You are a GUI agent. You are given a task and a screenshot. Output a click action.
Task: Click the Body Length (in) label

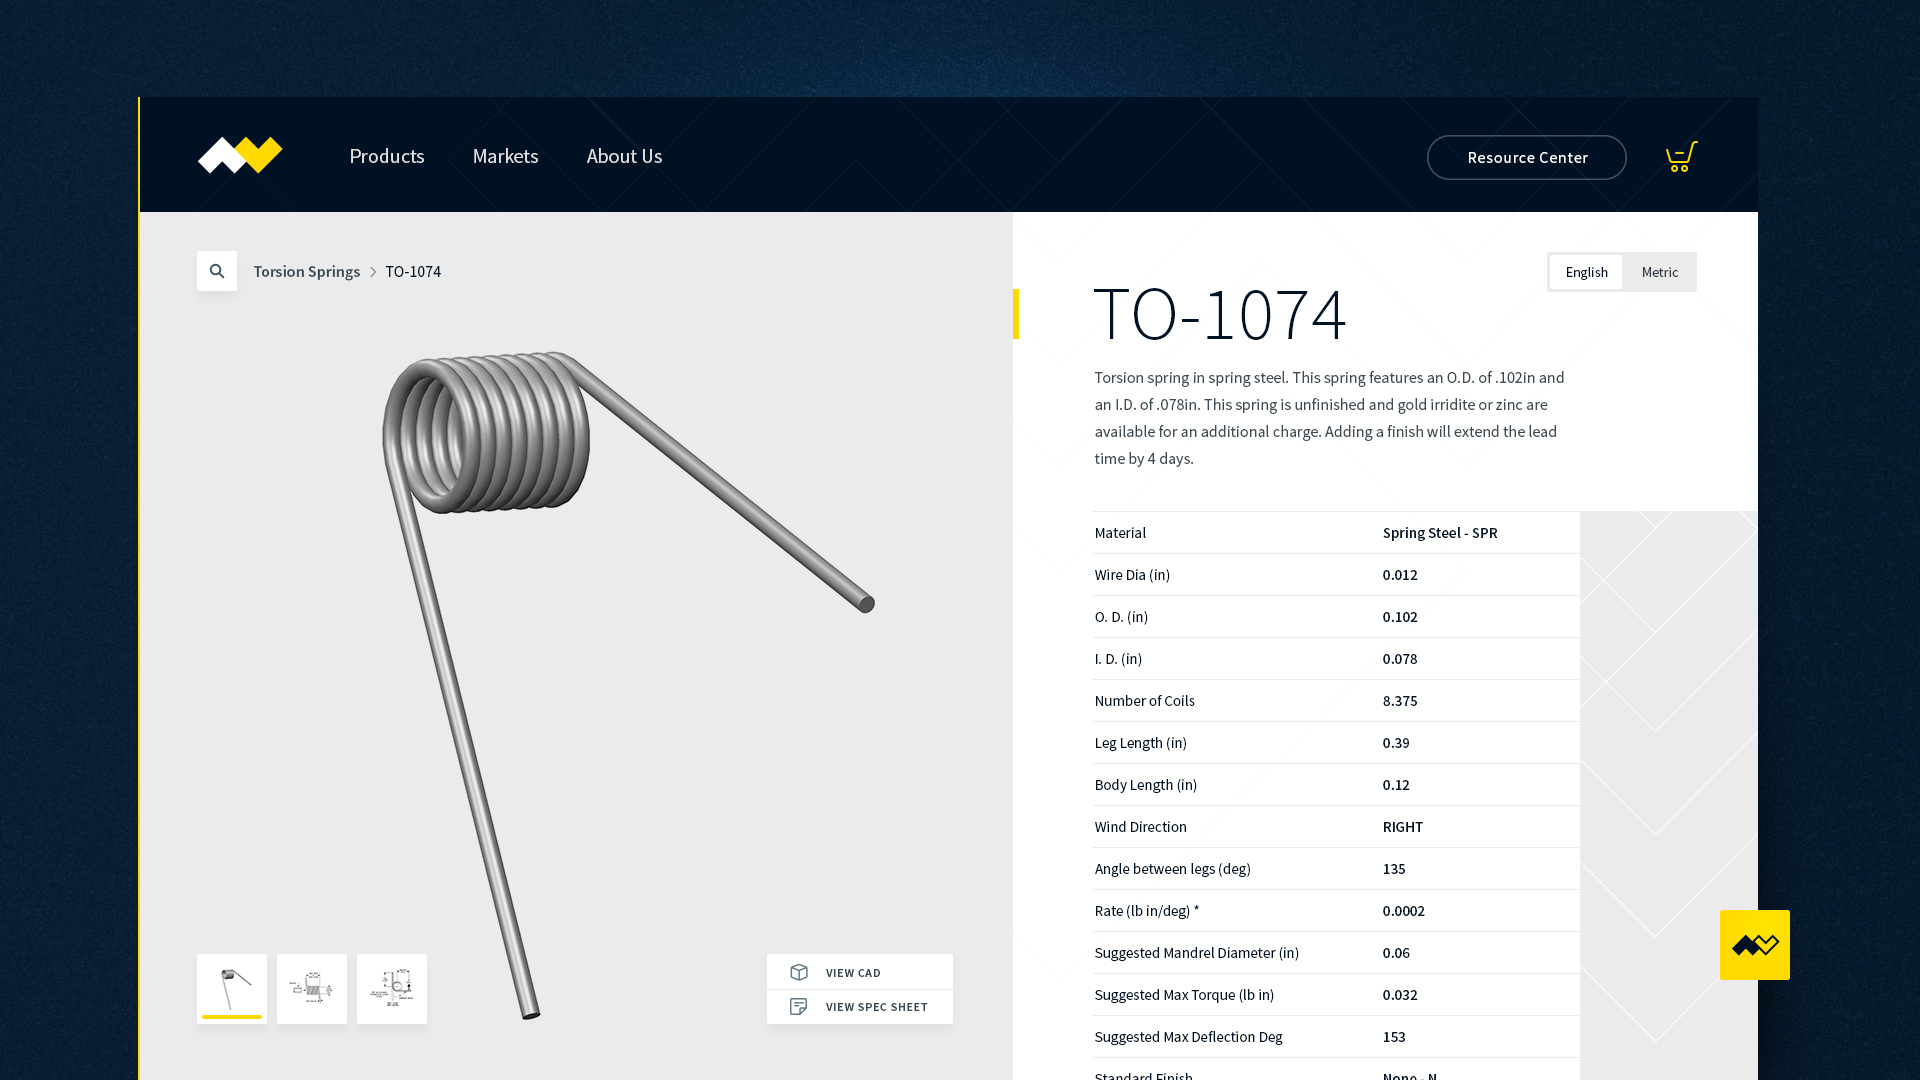(x=1146, y=785)
